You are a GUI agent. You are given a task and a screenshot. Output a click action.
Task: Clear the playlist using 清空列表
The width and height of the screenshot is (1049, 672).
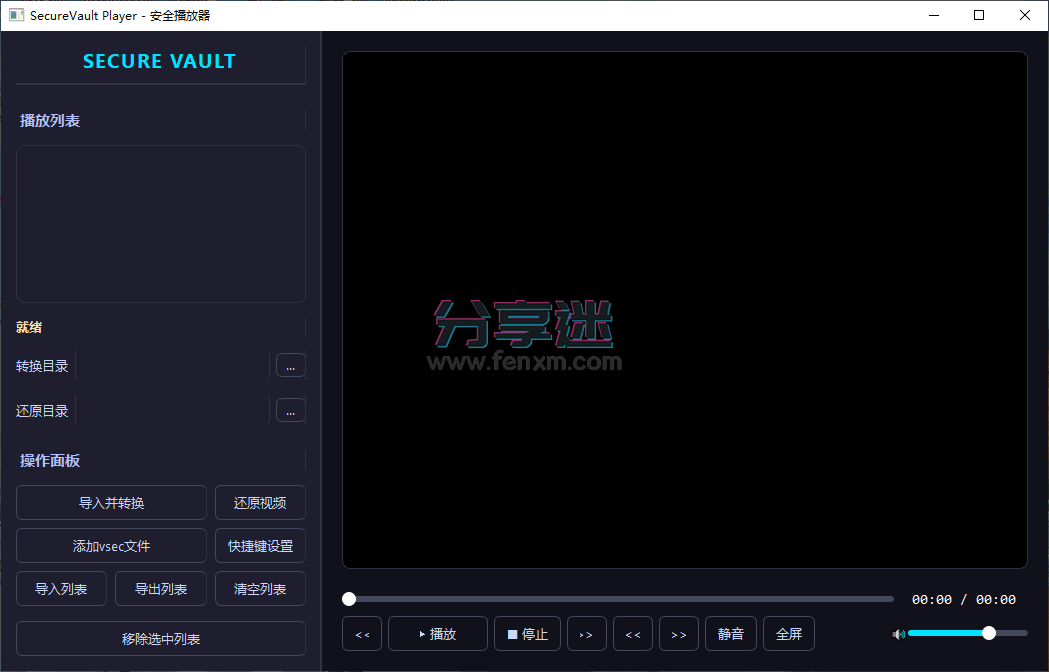click(x=260, y=588)
